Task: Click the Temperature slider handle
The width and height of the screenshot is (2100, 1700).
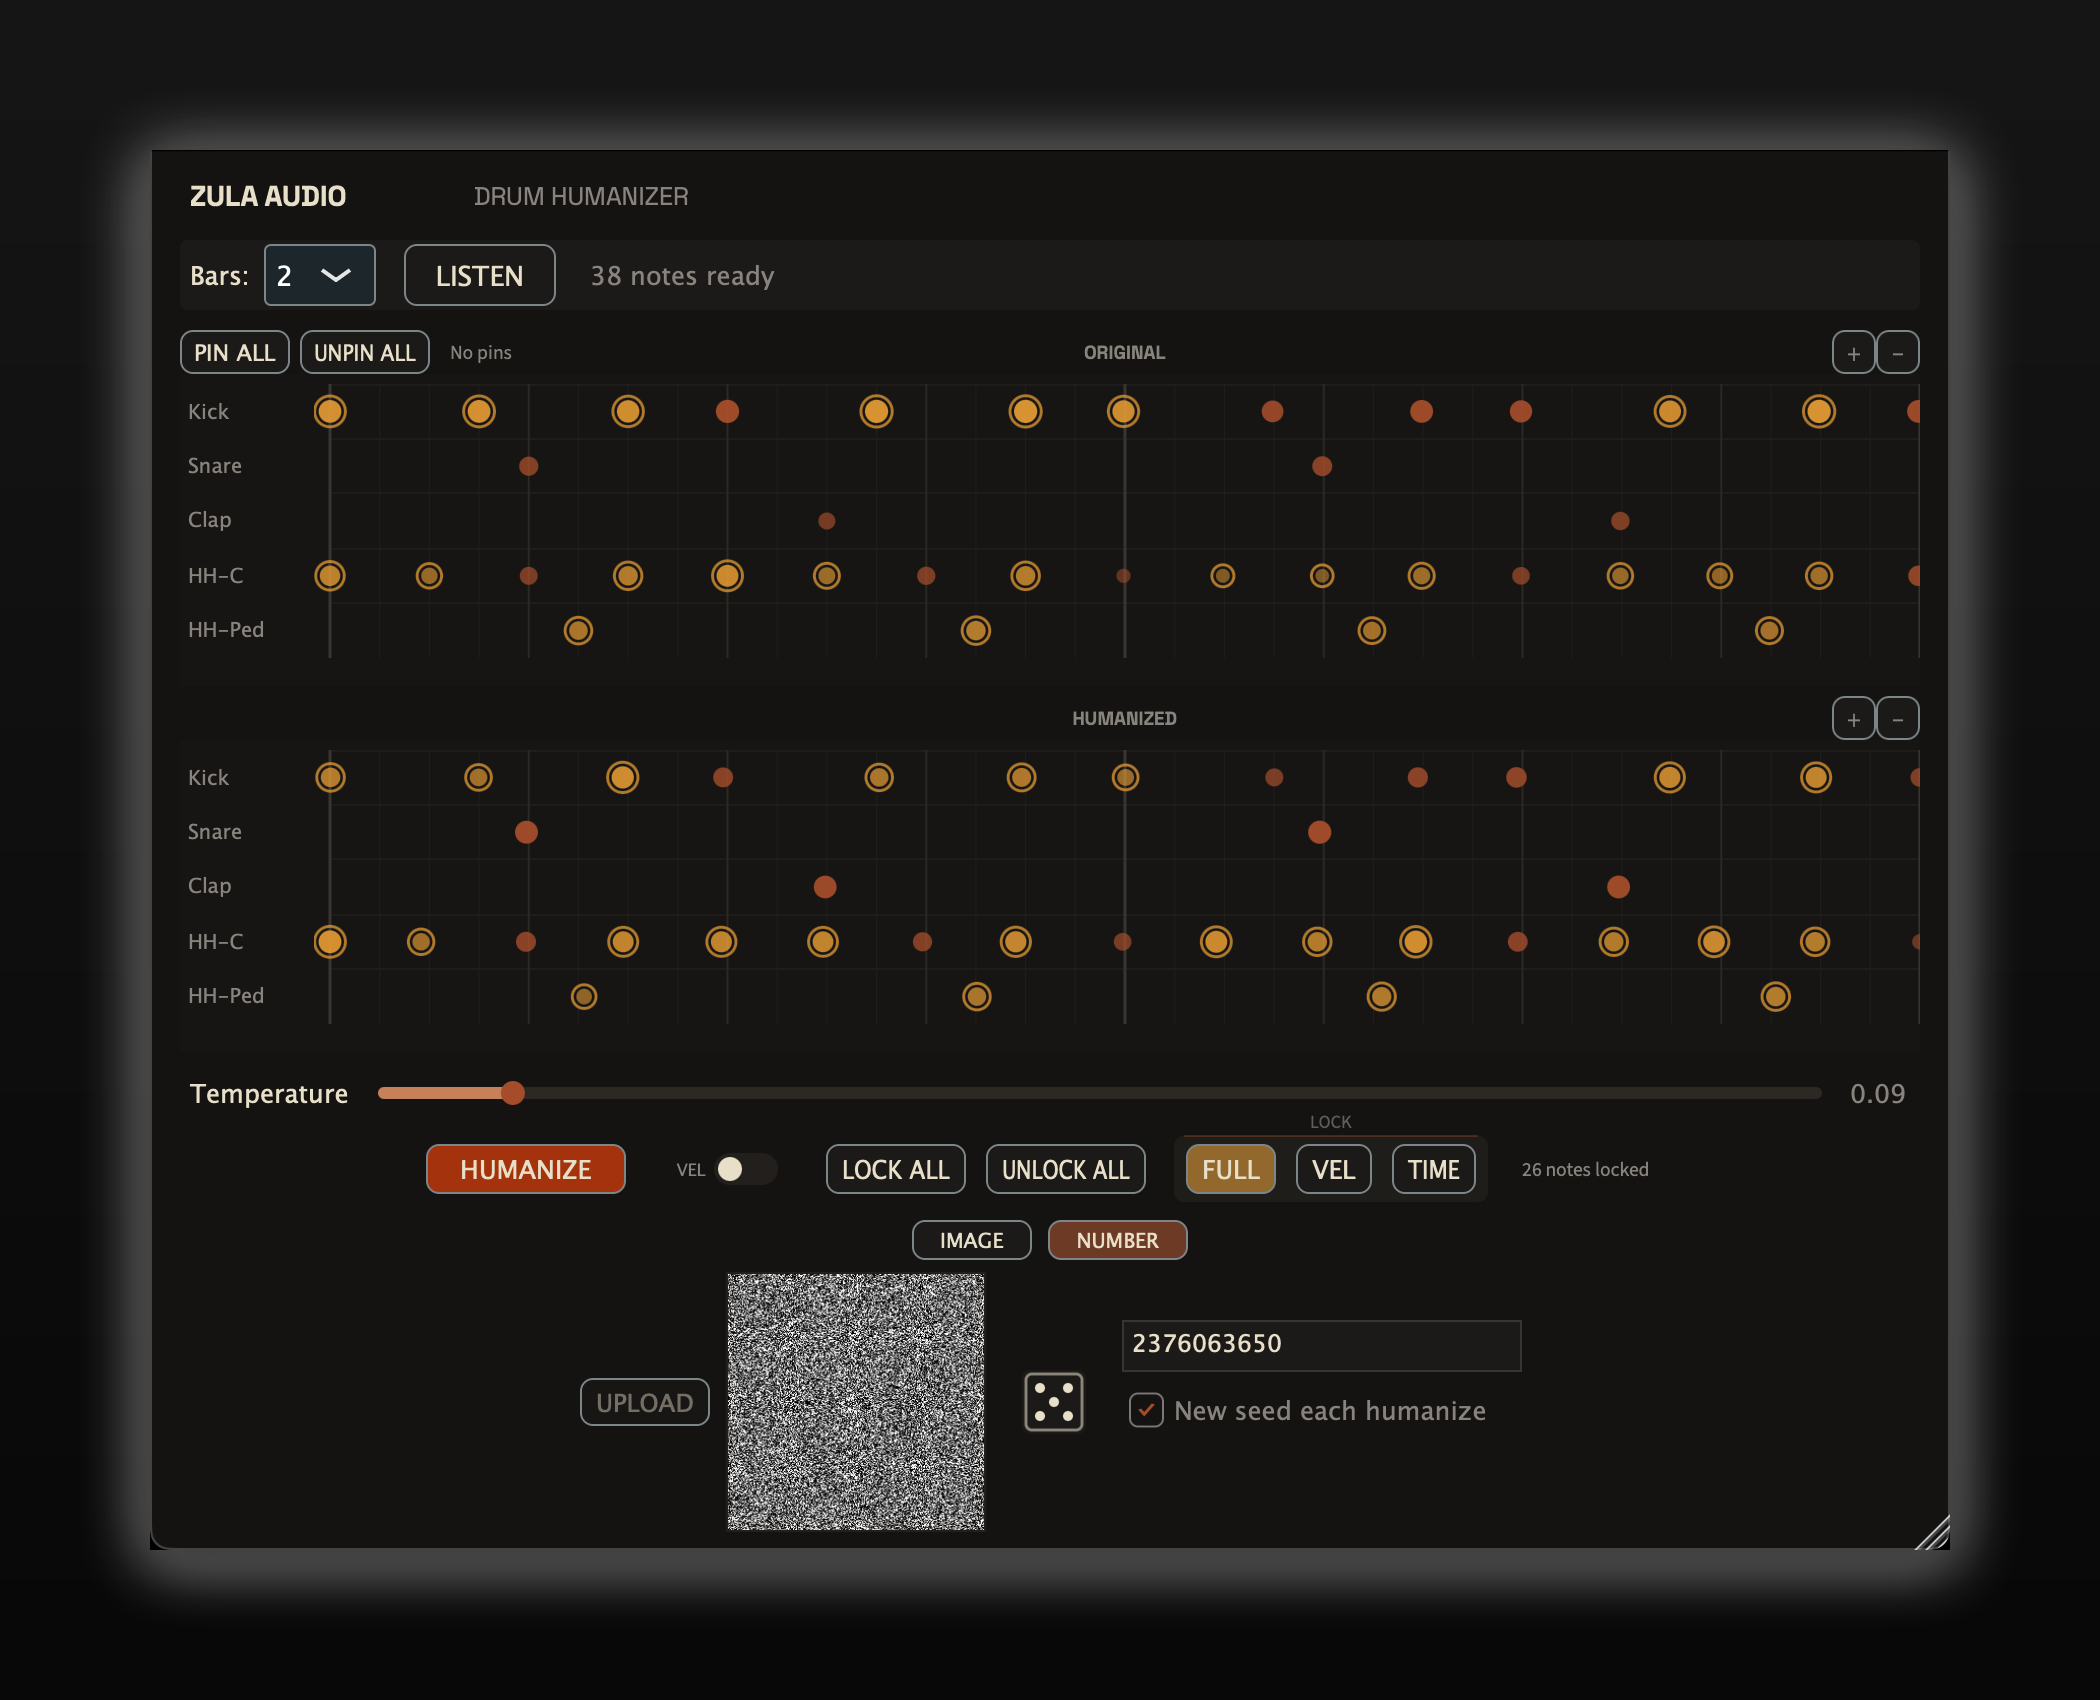Action: coord(513,1093)
